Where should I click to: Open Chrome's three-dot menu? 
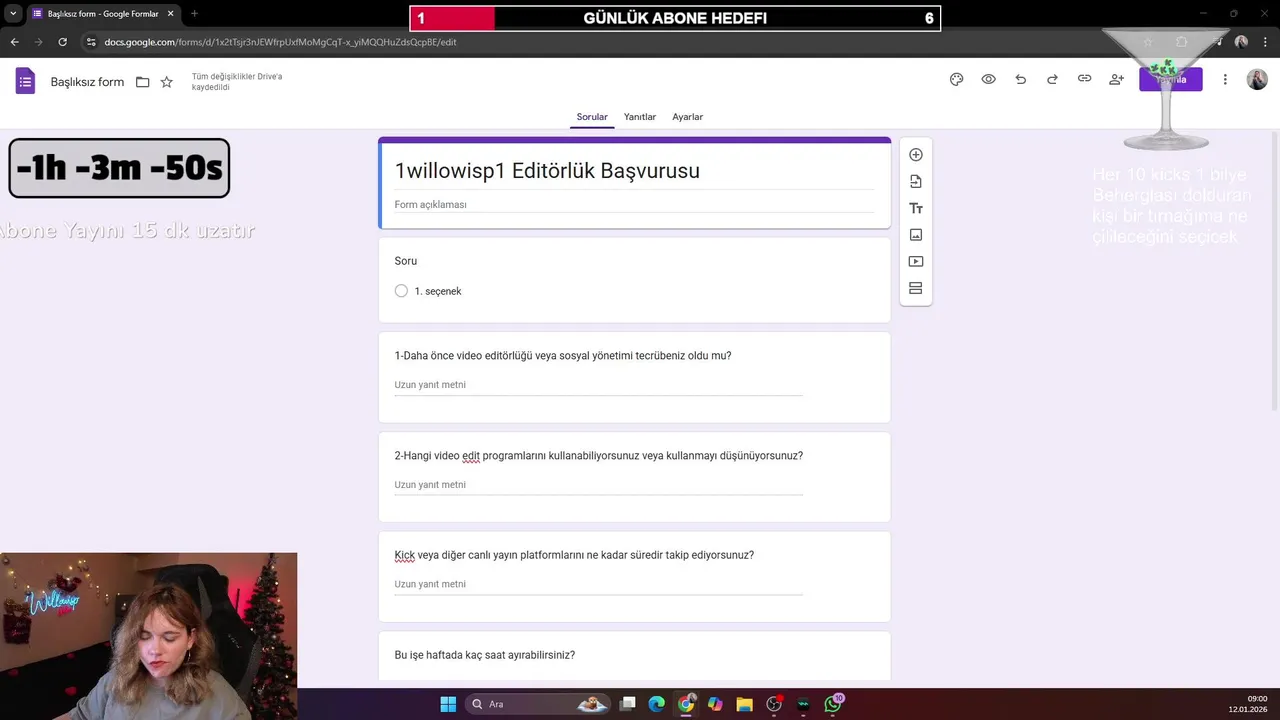point(1266,42)
